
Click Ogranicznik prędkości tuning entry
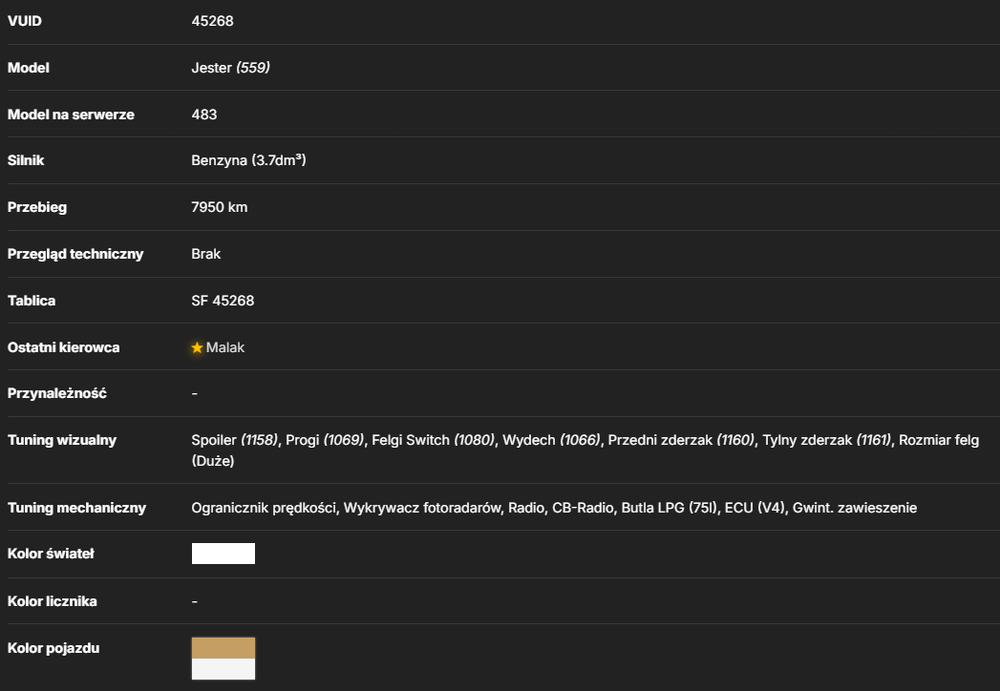263,508
